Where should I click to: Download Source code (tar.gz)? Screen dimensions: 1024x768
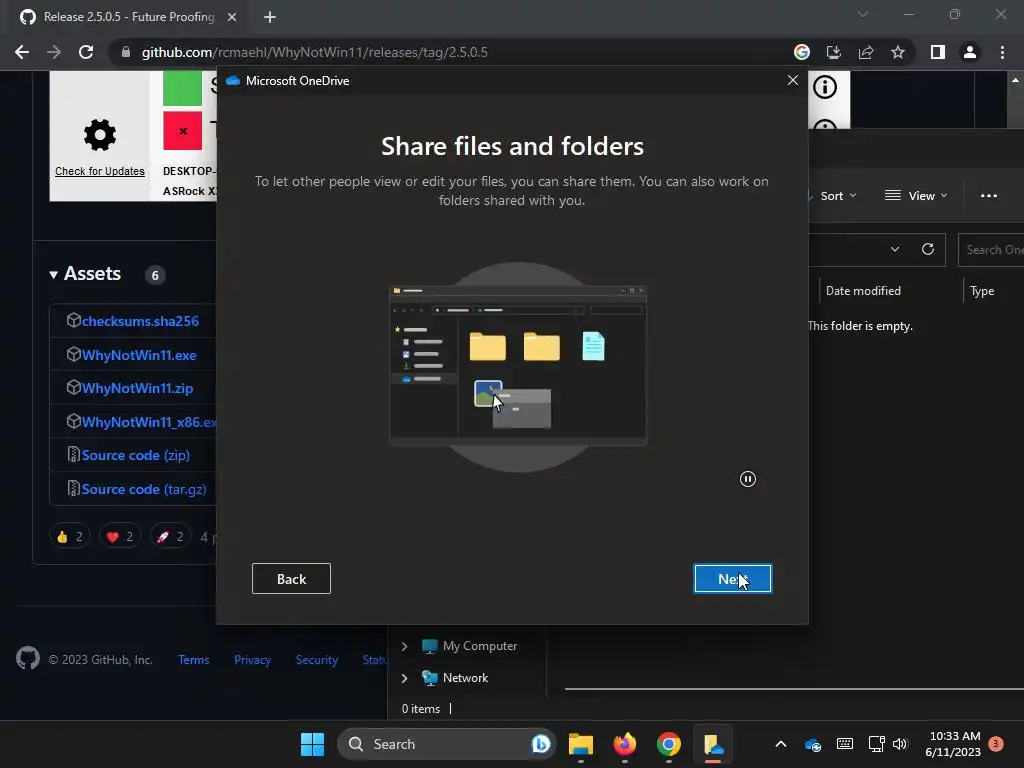point(144,489)
